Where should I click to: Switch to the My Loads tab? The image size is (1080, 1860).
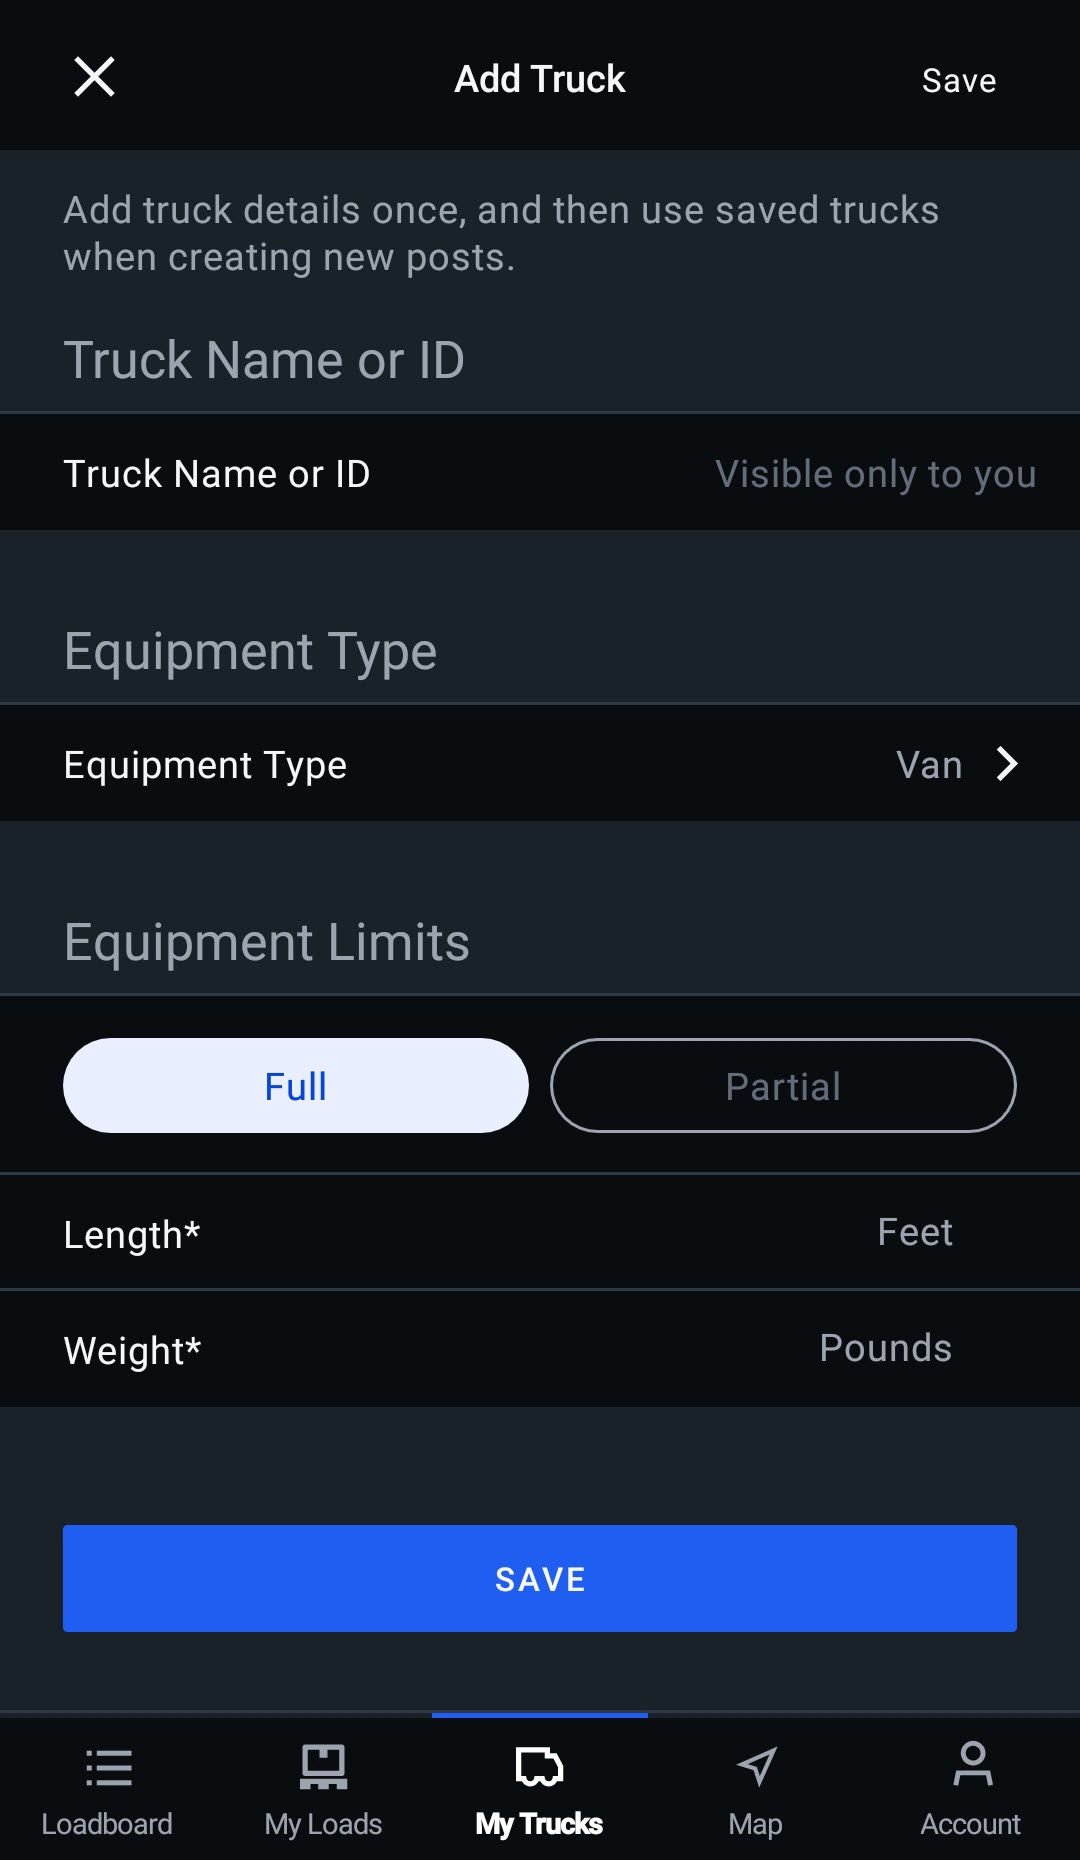[x=324, y=1790]
